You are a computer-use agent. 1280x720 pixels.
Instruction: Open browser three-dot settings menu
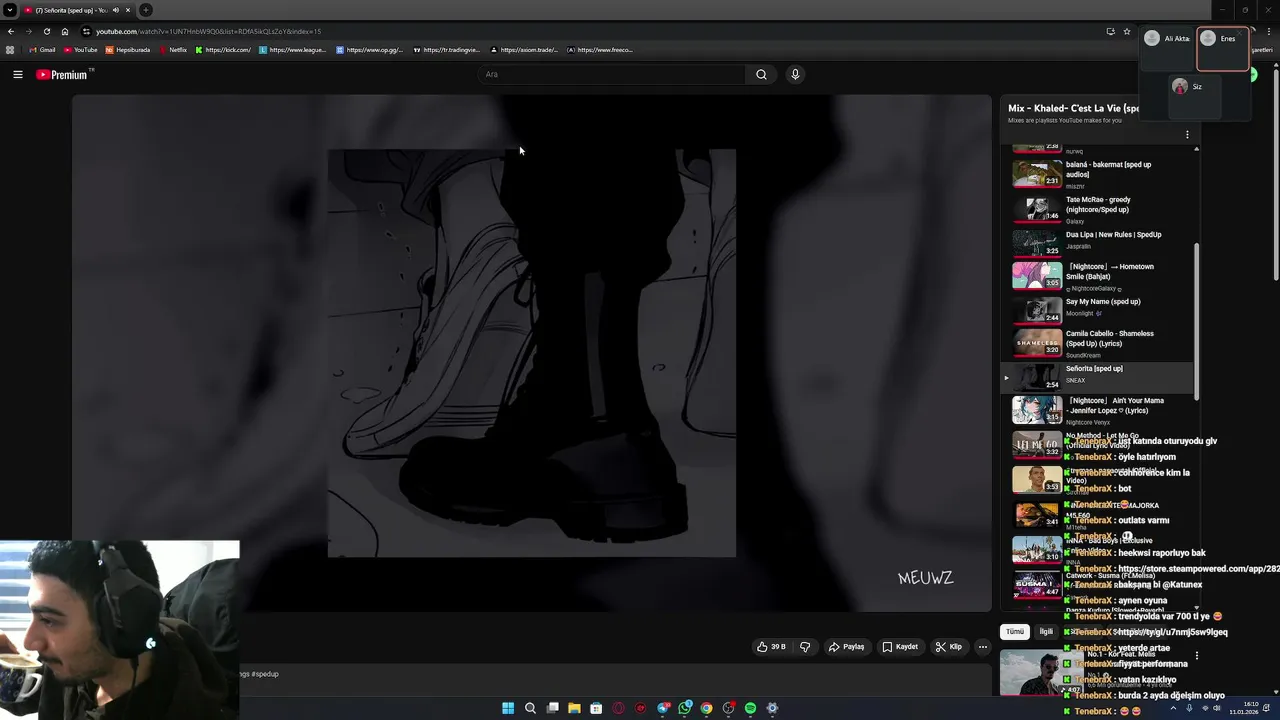tap(1268, 31)
